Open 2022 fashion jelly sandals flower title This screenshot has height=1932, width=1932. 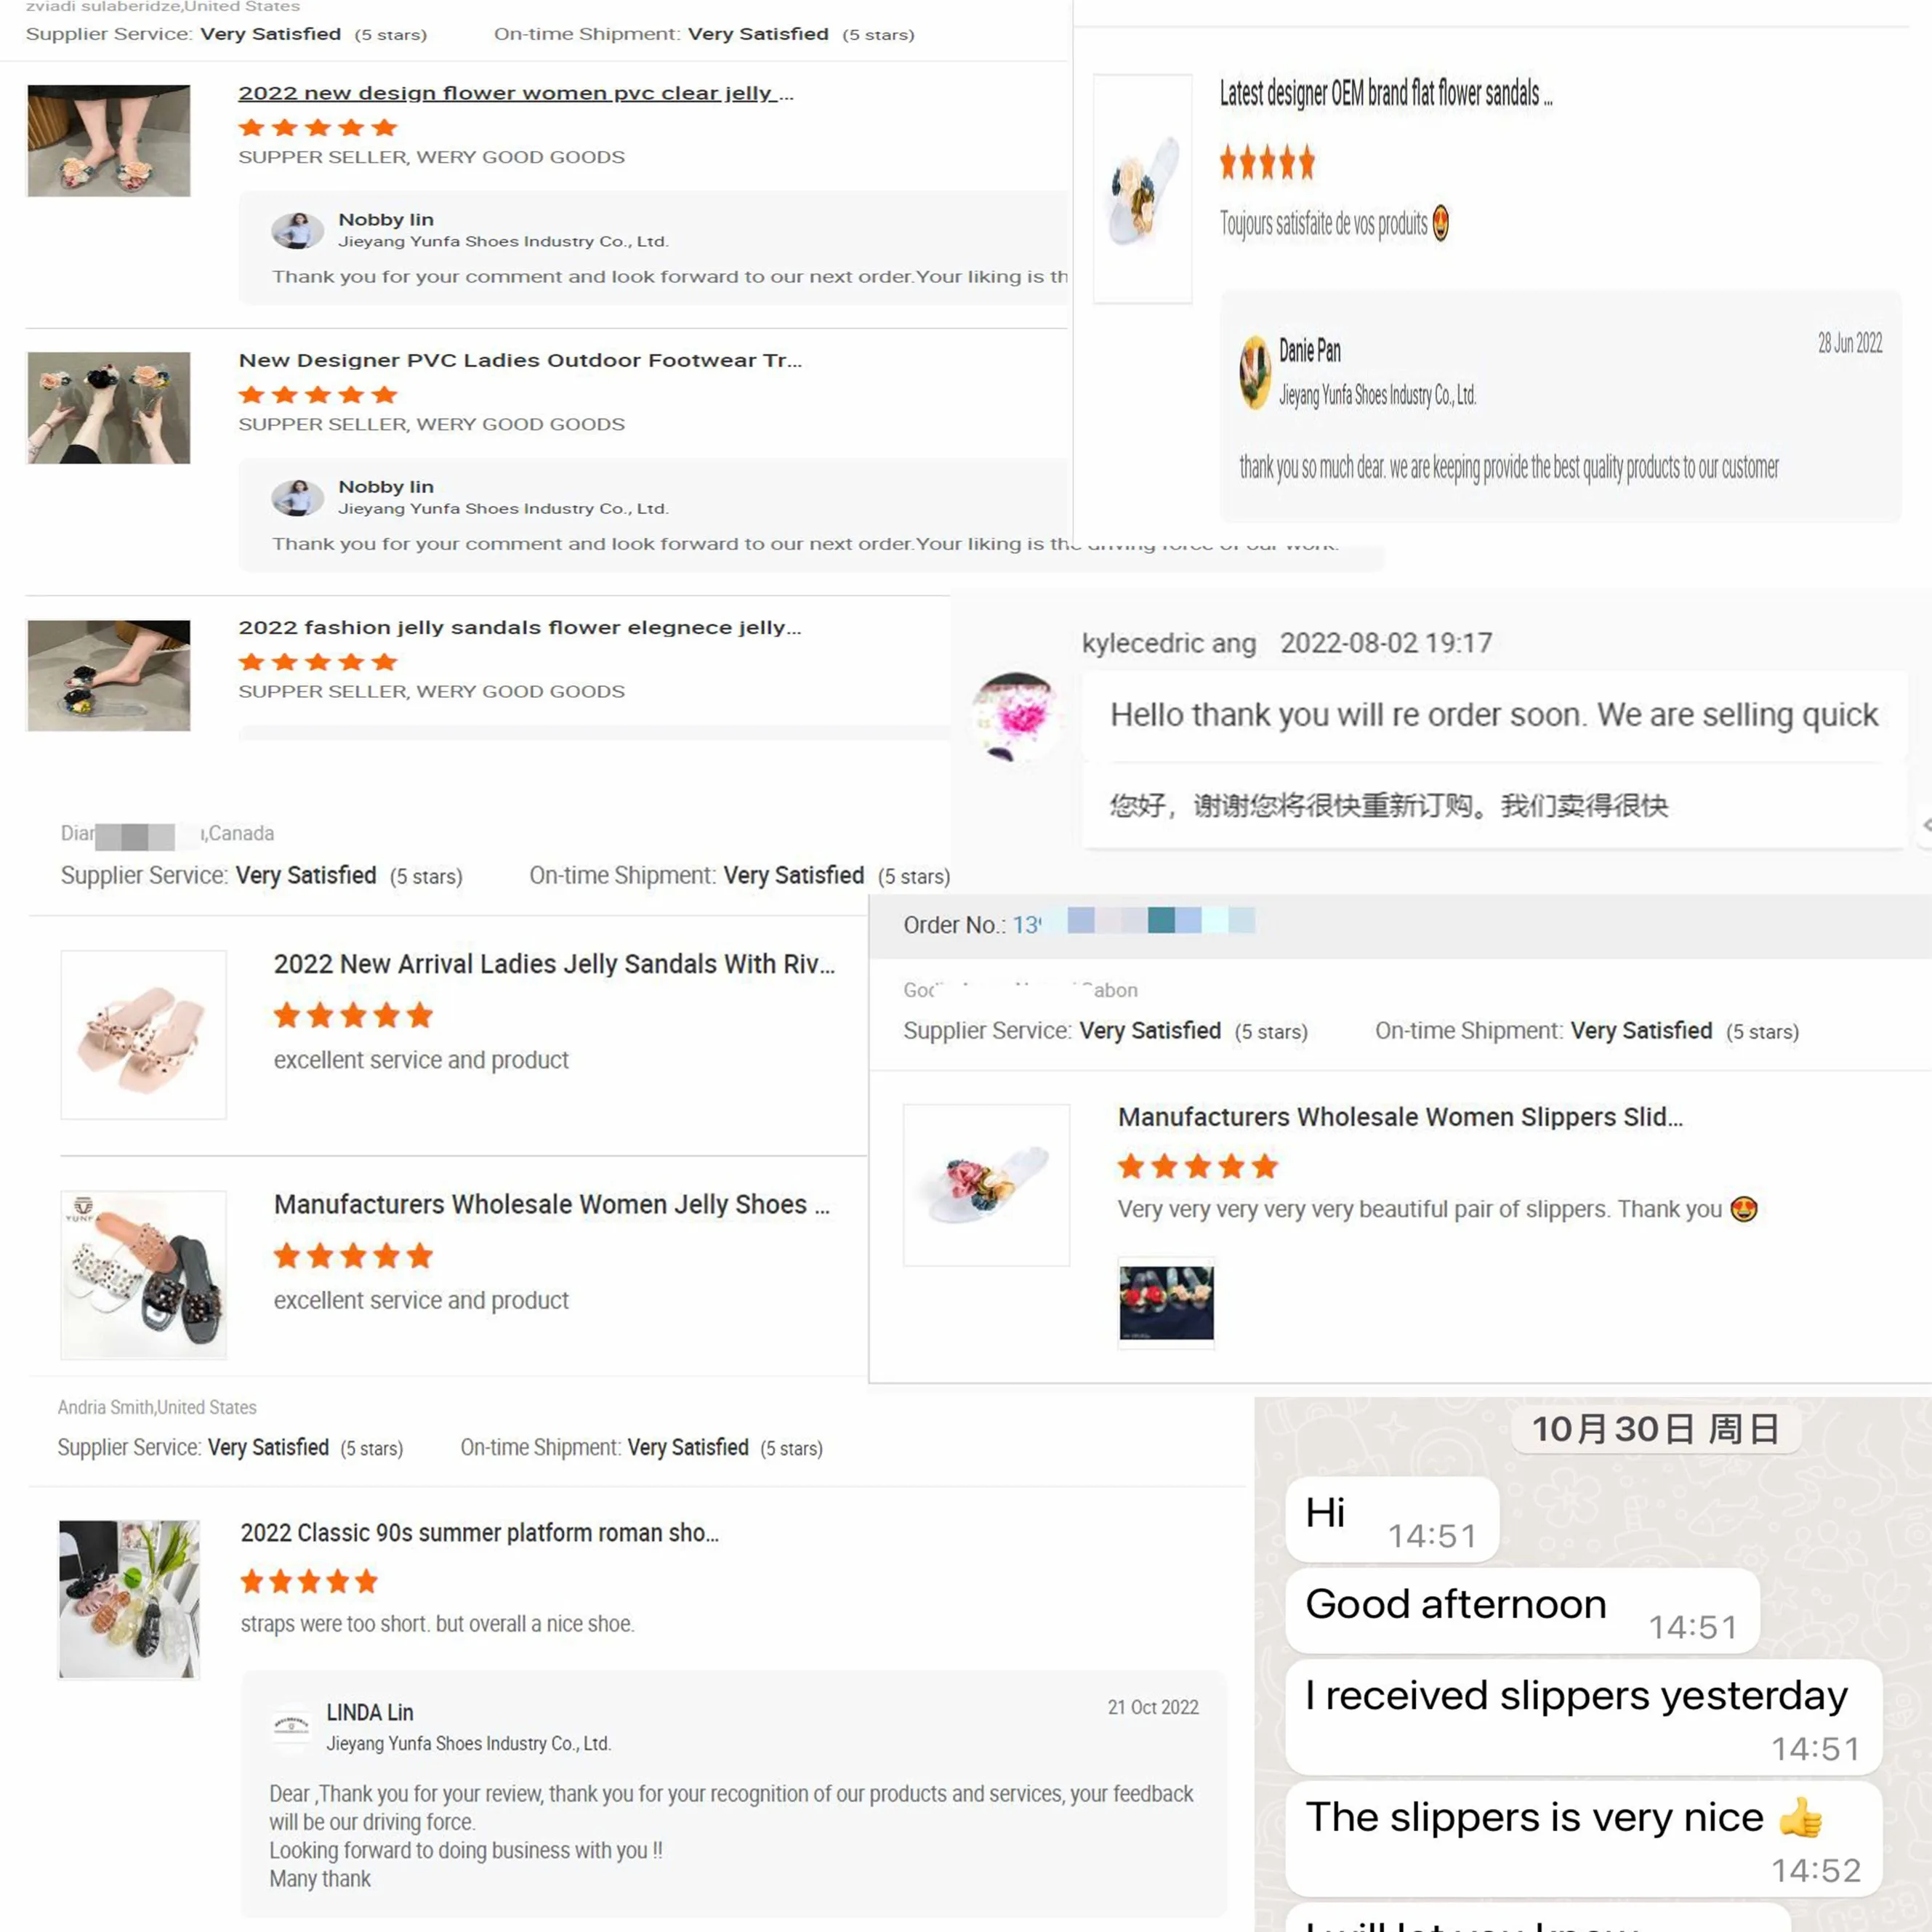coord(519,627)
